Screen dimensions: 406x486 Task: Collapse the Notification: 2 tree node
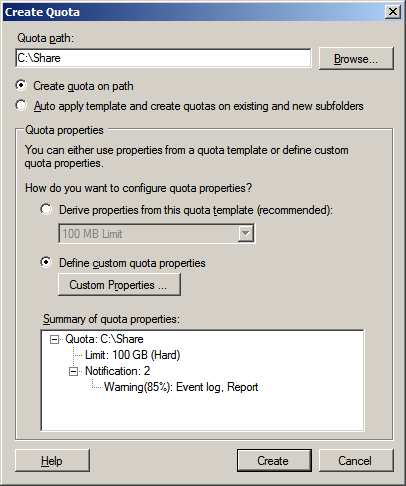click(x=73, y=371)
